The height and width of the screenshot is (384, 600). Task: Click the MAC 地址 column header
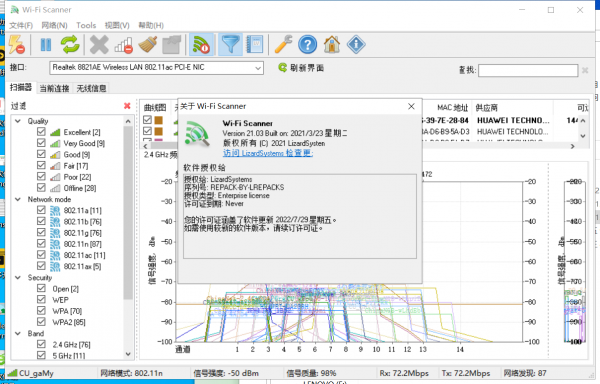453,108
